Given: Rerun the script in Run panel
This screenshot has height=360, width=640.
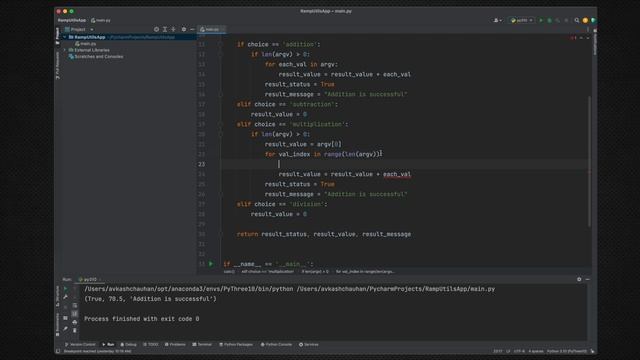Looking at the screenshot, I should [65, 289].
